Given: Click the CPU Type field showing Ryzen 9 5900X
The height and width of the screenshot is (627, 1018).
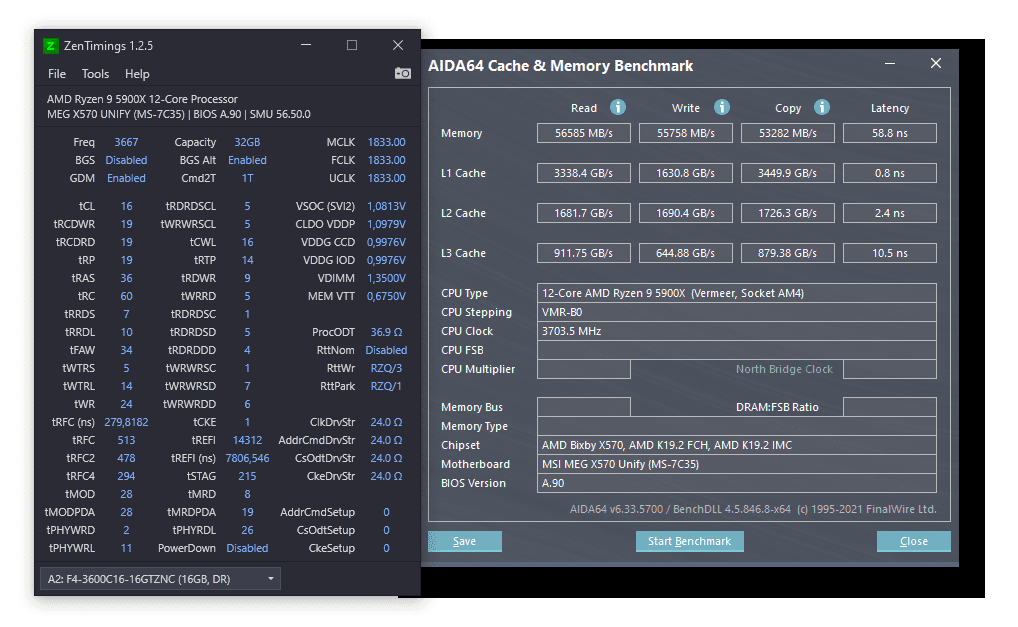Looking at the screenshot, I should tap(736, 293).
